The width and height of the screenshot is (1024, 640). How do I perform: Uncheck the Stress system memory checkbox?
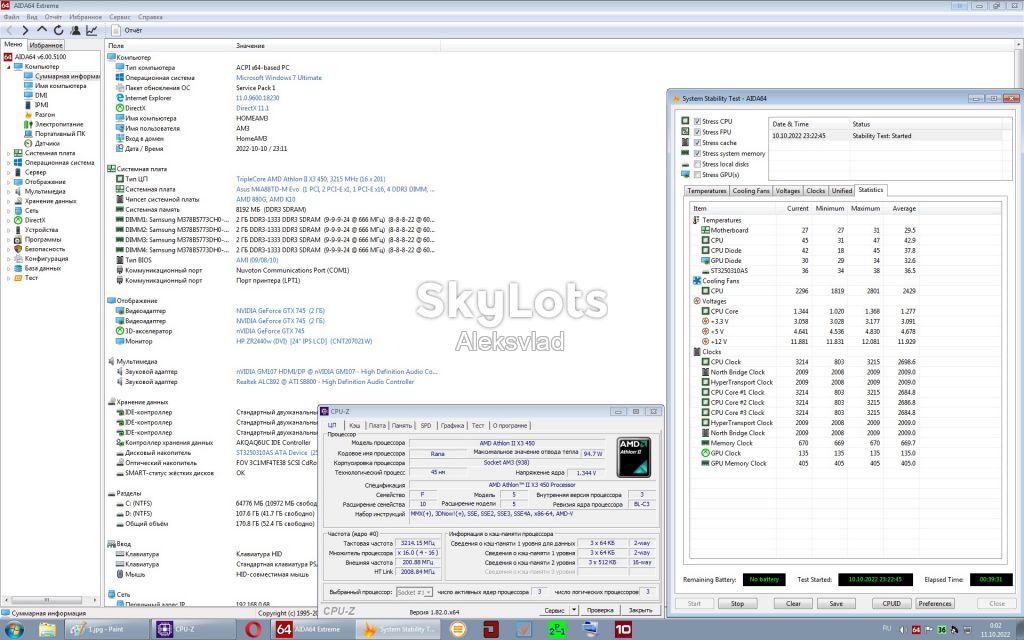697,153
